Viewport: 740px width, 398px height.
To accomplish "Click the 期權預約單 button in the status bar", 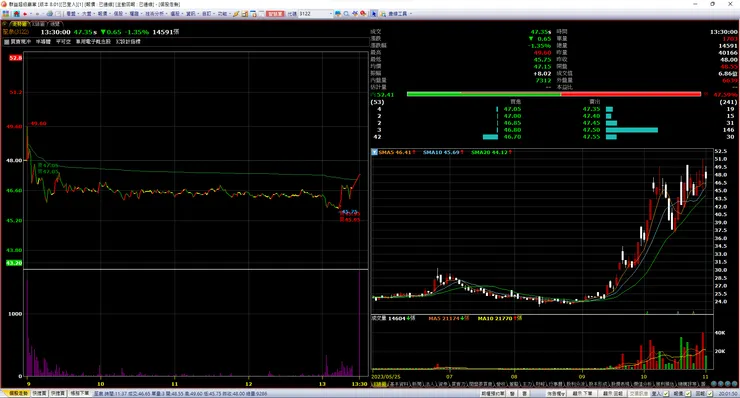I will click(493, 393).
